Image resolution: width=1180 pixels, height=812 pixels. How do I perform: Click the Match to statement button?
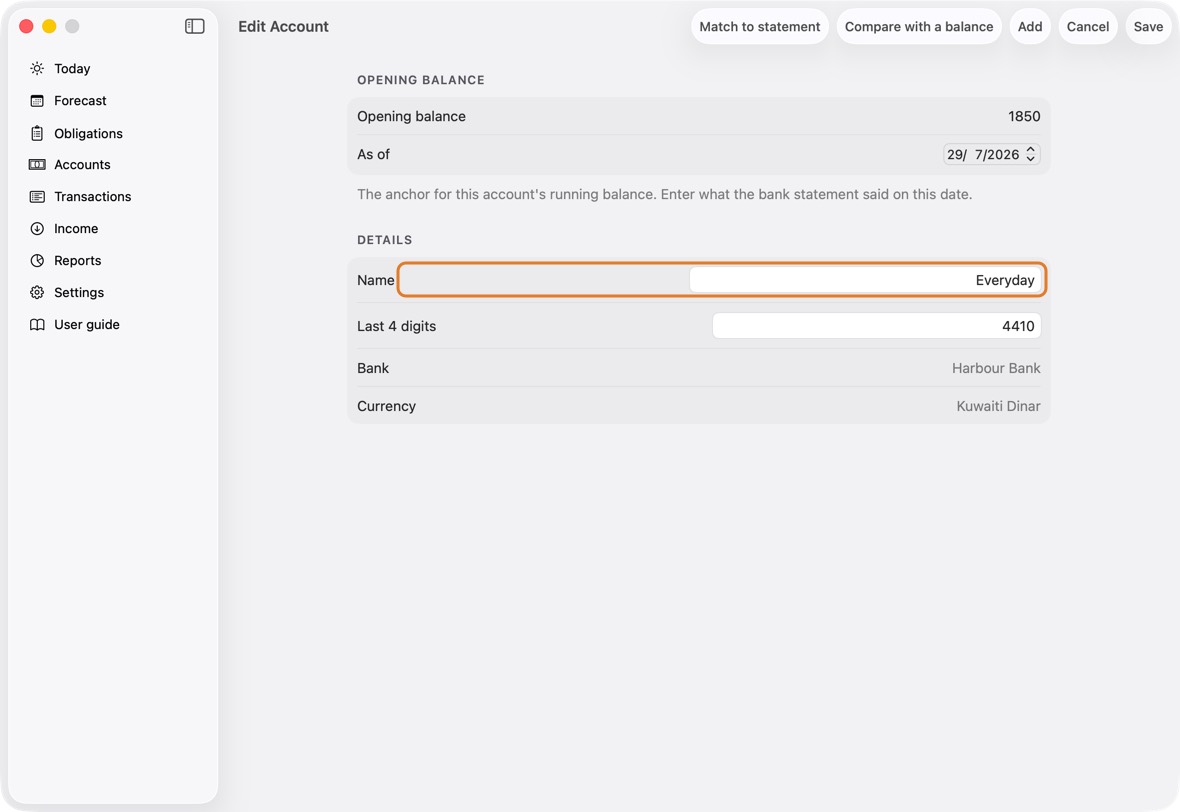759,26
